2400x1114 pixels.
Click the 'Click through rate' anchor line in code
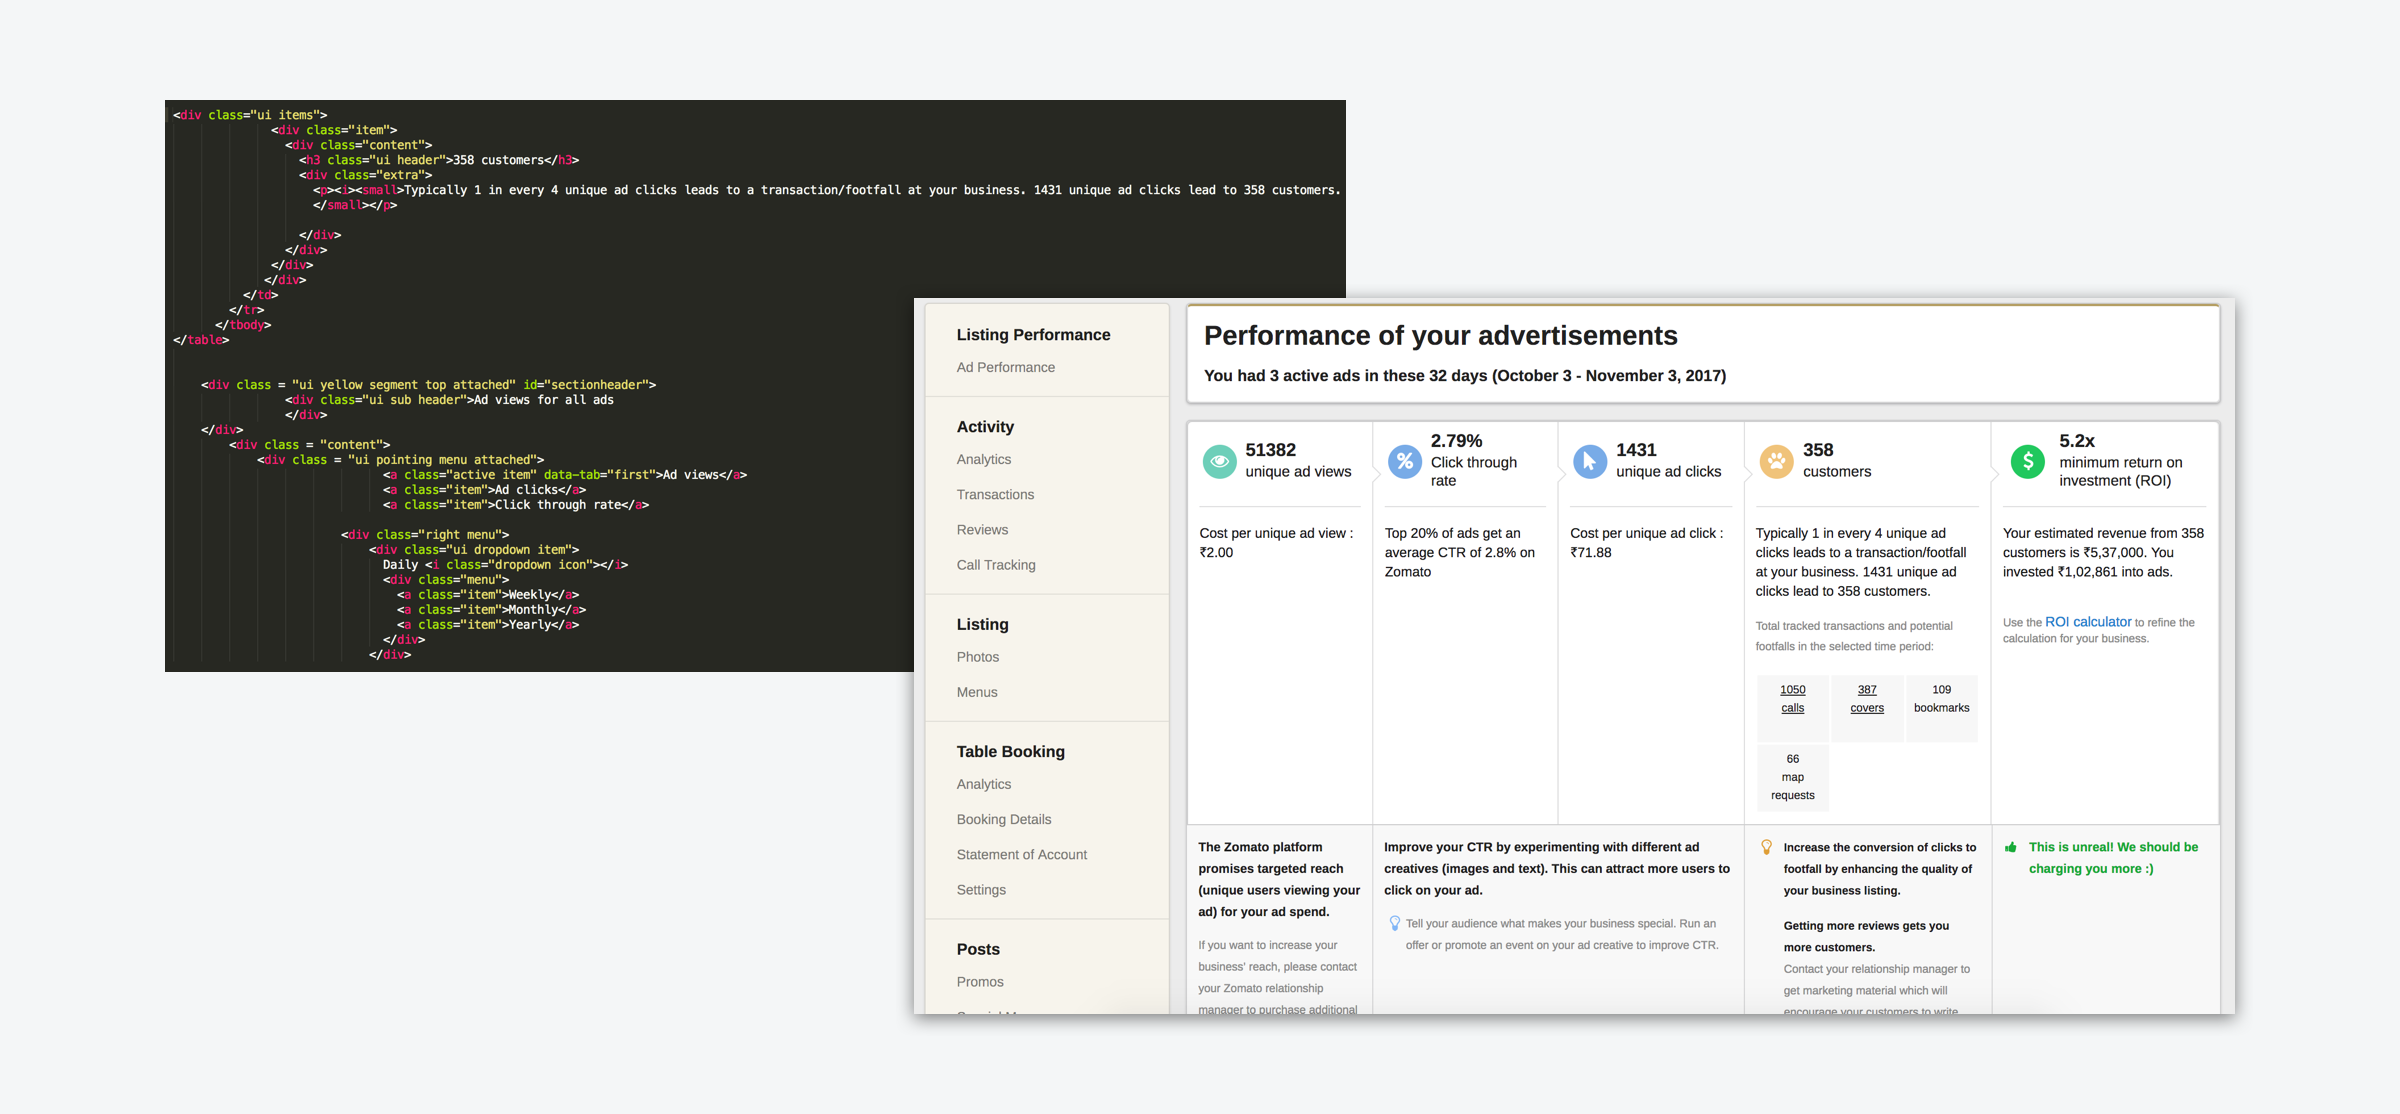click(516, 505)
